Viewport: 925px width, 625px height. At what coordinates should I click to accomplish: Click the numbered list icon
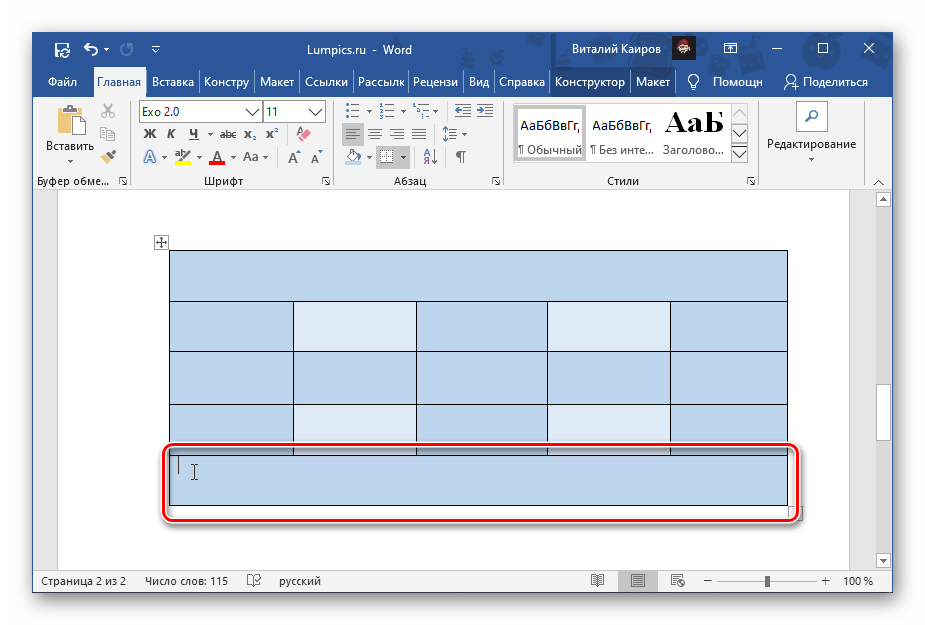(386, 111)
